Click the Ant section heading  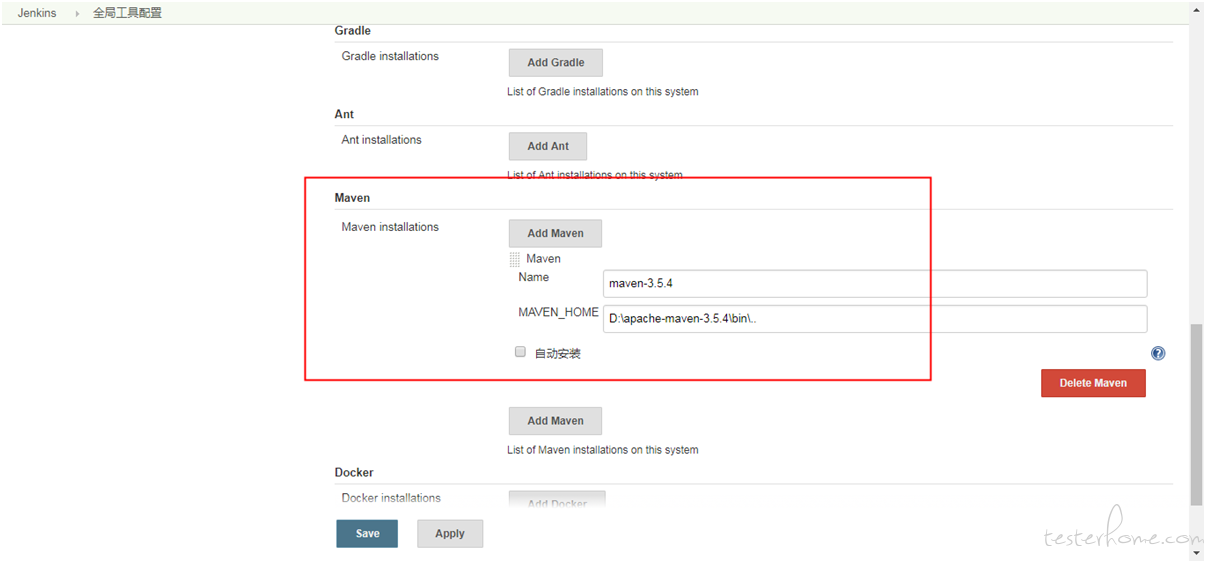344,114
